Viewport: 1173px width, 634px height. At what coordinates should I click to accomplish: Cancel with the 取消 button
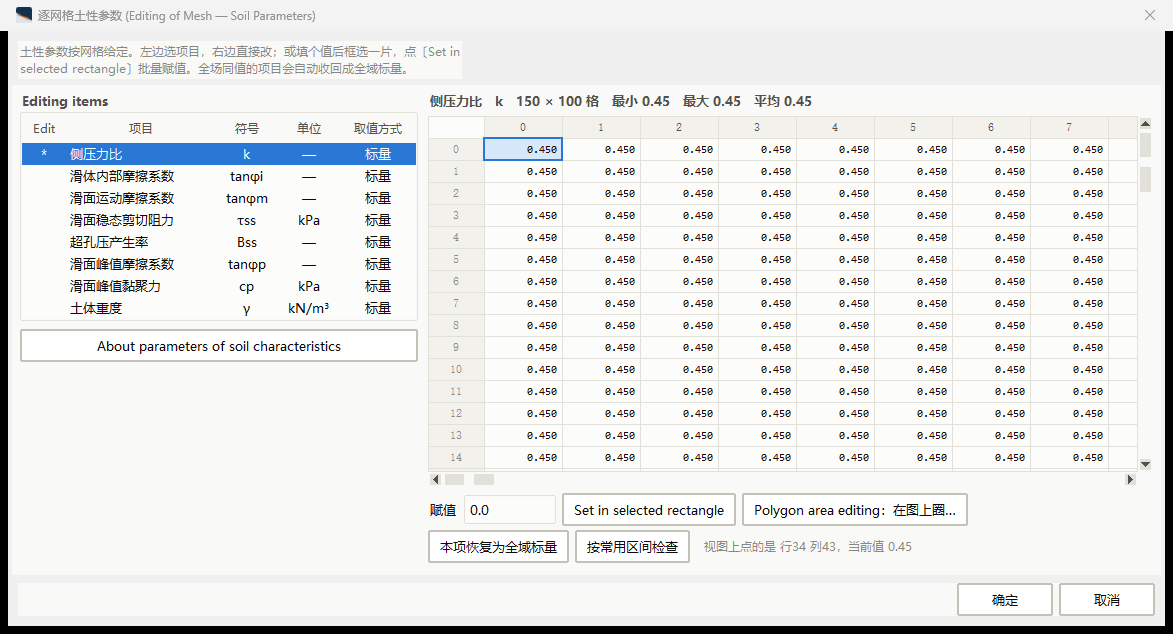tap(1106, 600)
